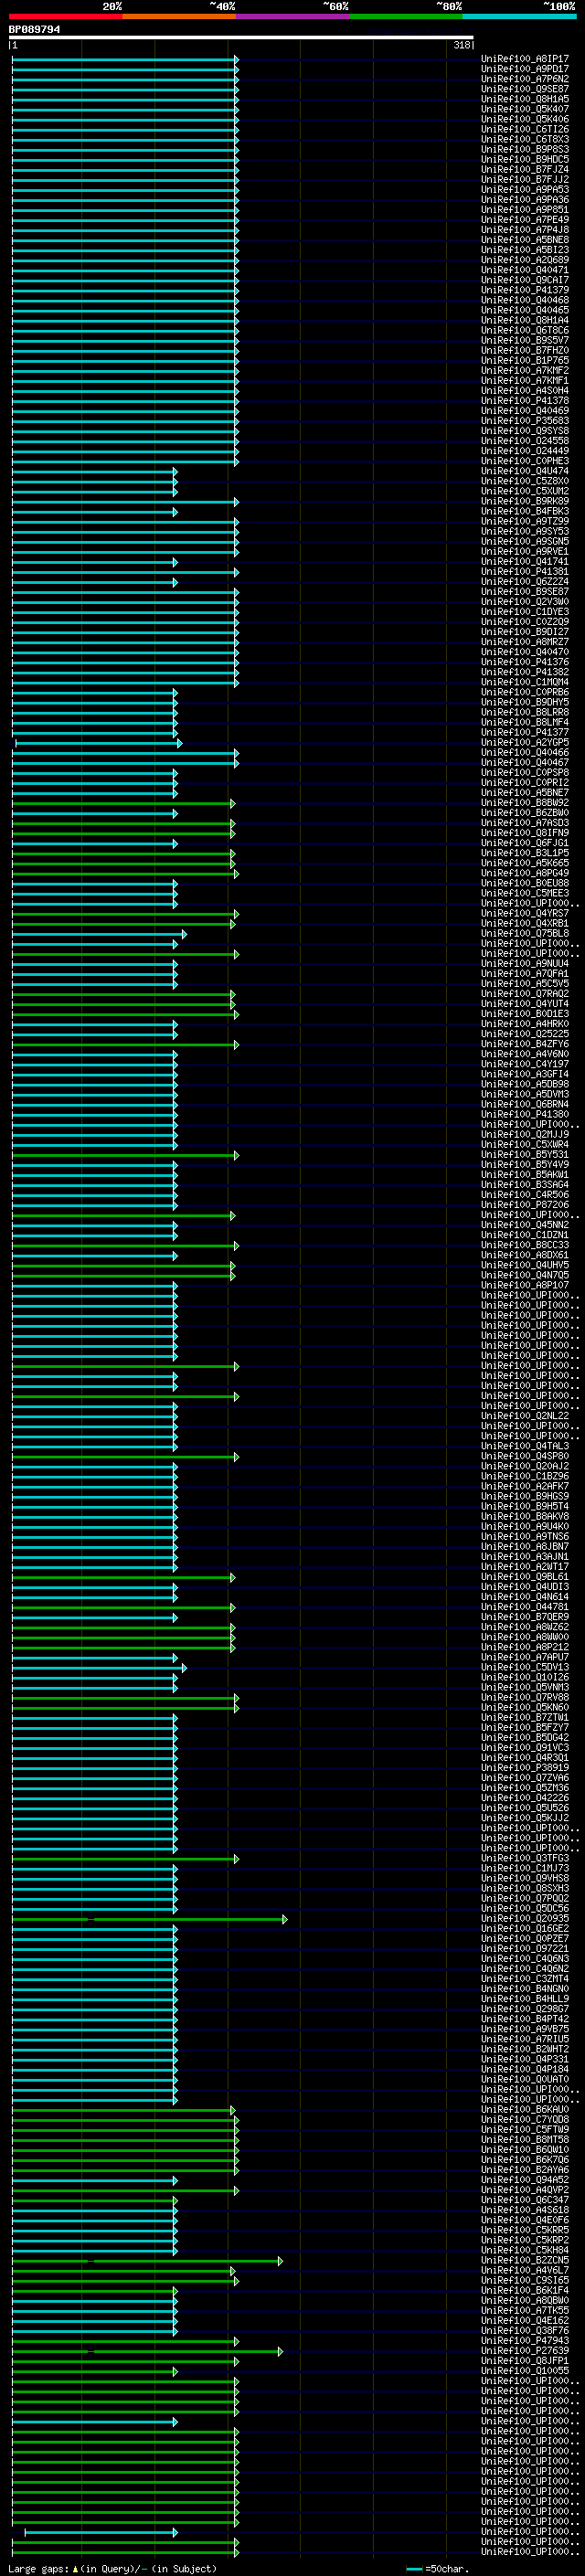Select hit label UniRef100_A9NUU4
Screen dimensions: 585x2576
pyautogui.click(x=525, y=964)
